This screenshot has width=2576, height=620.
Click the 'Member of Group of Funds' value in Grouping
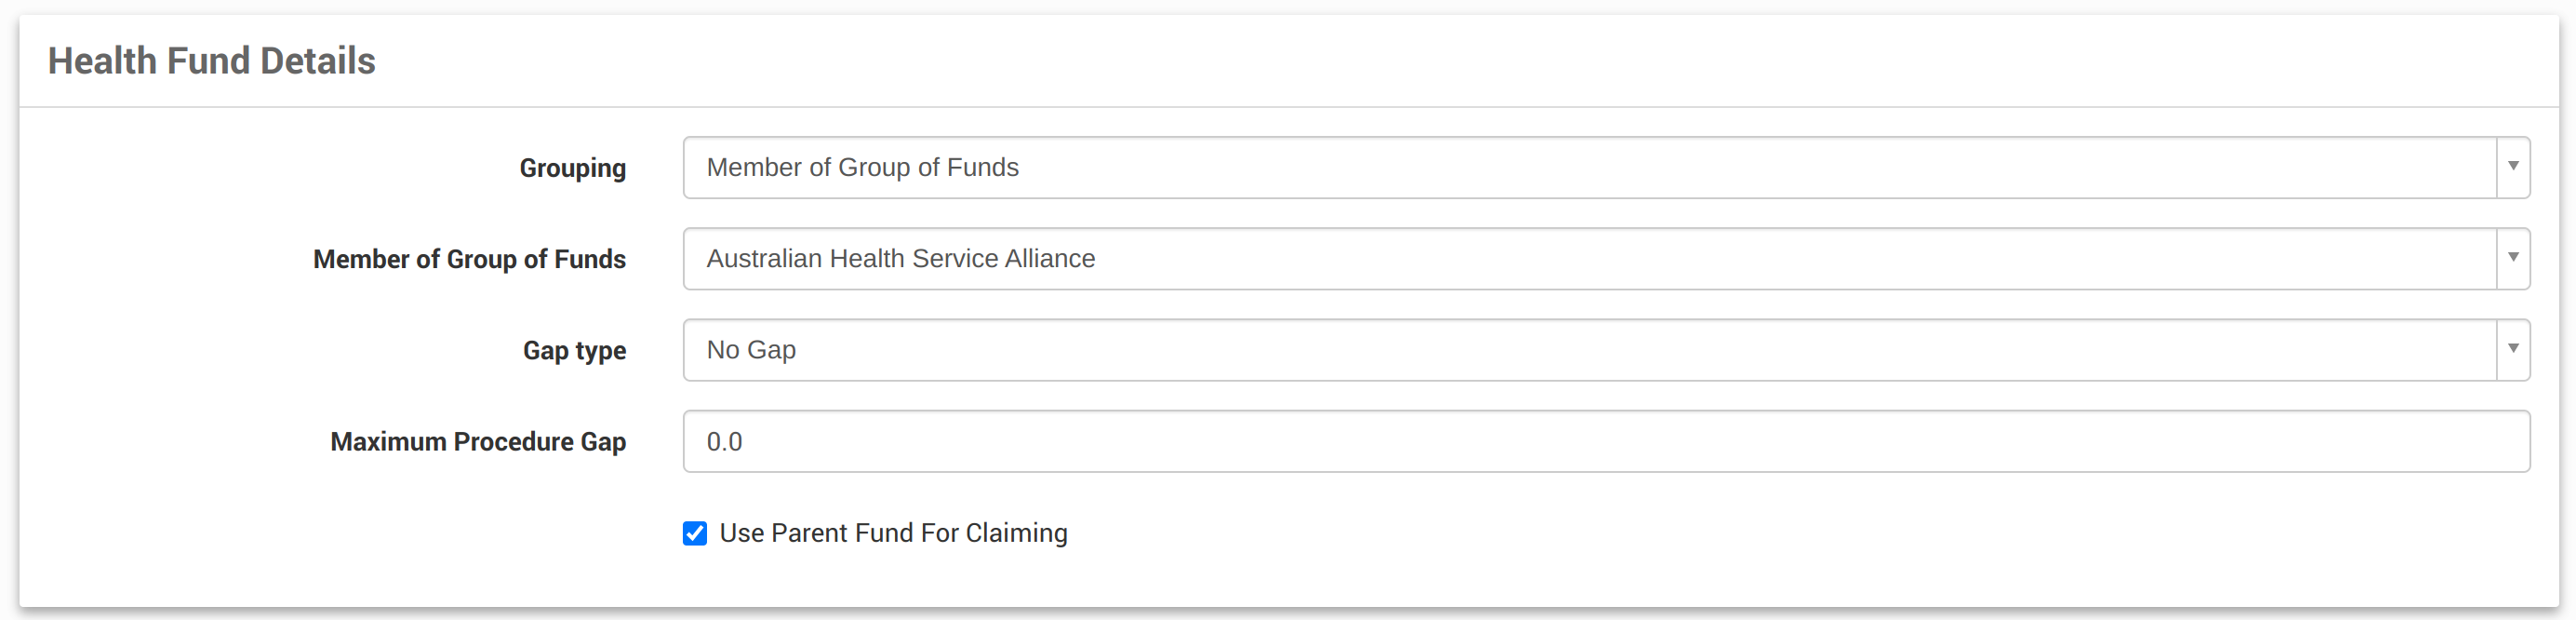point(862,167)
